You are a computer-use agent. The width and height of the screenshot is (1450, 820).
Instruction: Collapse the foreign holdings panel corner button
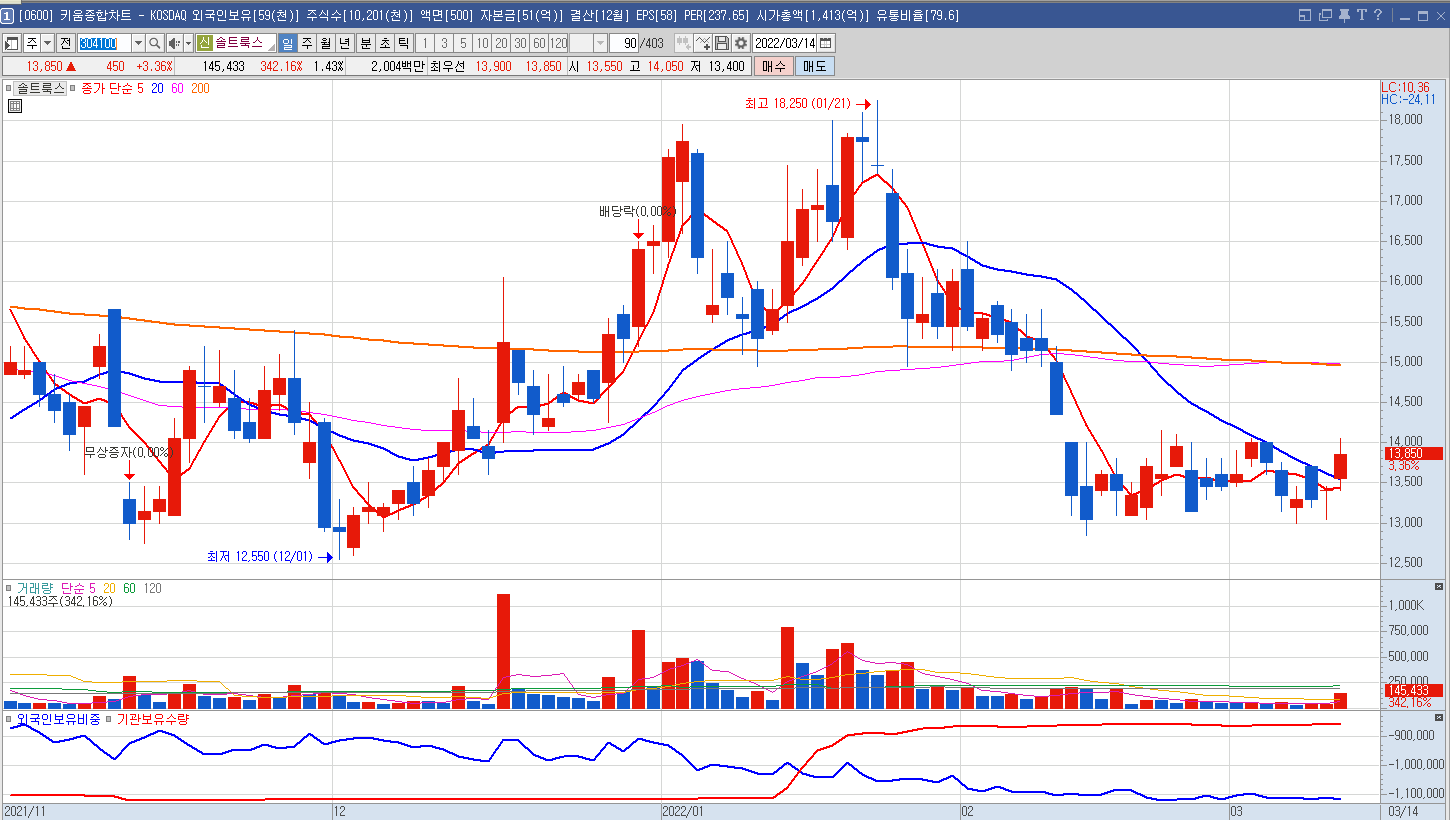[x=1439, y=717]
